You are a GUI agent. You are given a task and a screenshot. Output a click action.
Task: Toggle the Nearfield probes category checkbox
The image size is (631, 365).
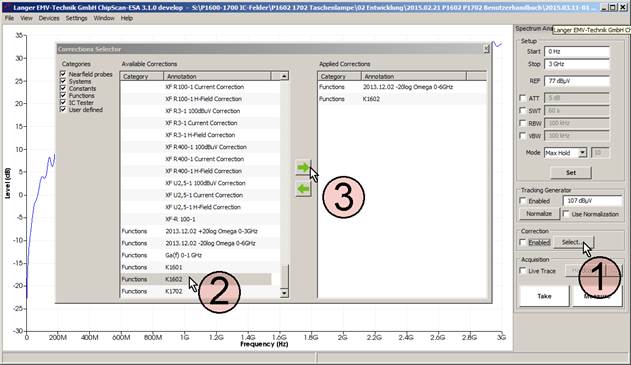point(63,74)
